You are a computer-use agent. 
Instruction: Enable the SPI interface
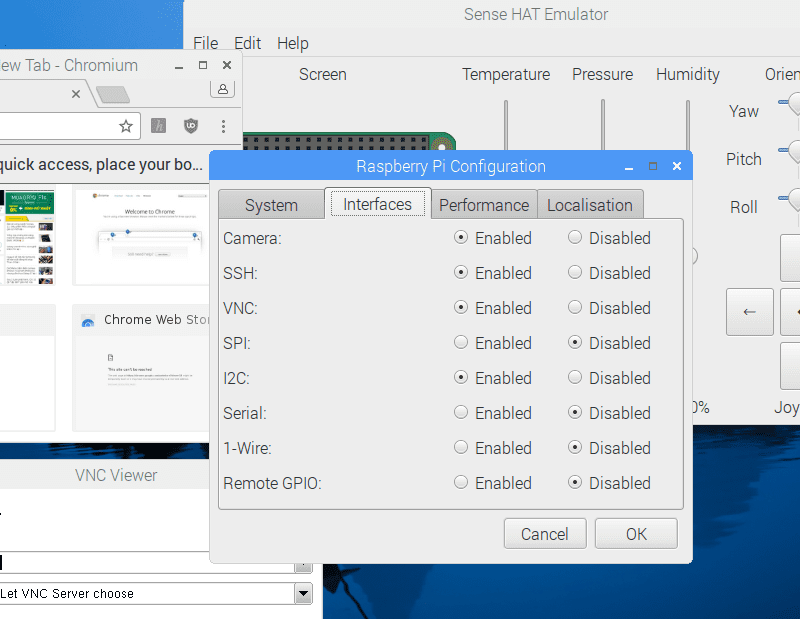[x=461, y=343]
